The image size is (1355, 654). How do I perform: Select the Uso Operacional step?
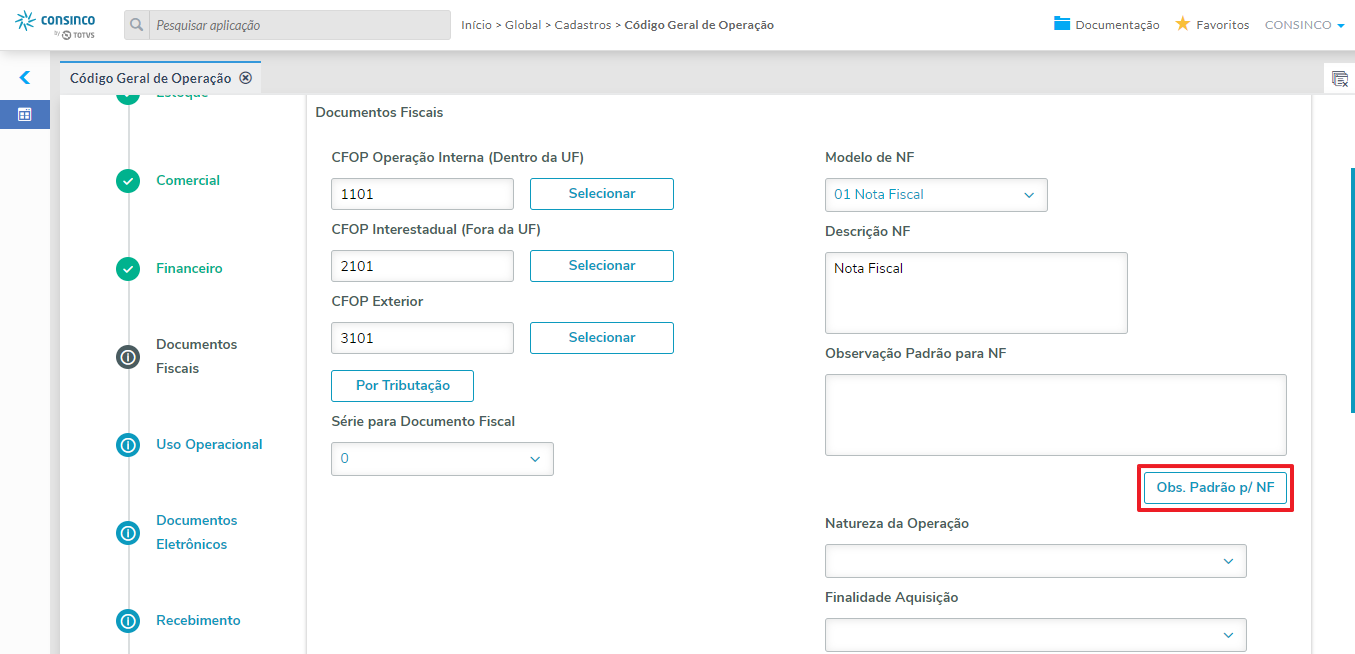tap(208, 444)
